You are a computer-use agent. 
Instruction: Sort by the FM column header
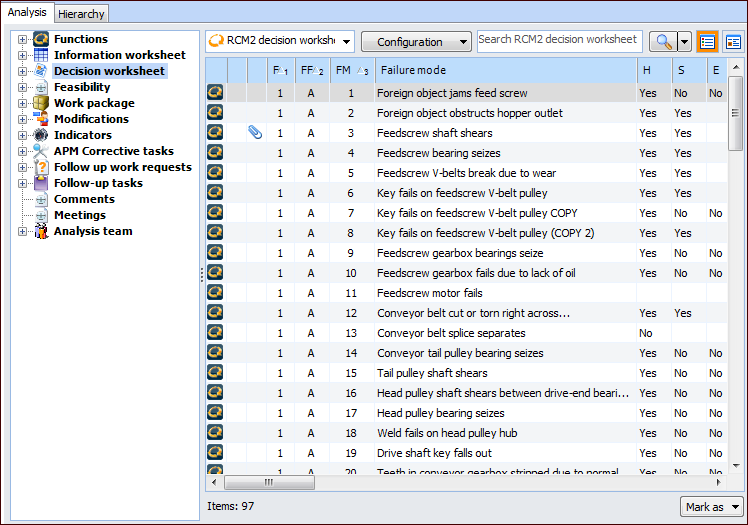(352, 70)
